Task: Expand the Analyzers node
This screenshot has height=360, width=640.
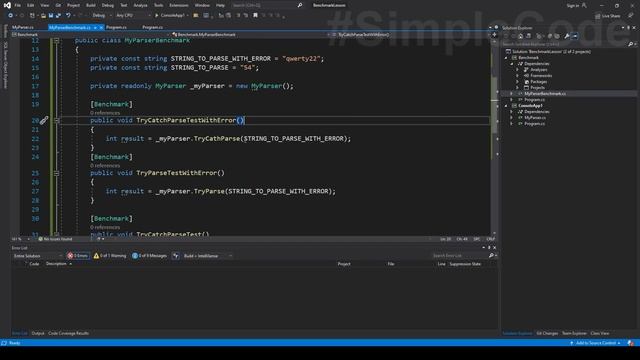Action: coord(518,70)
